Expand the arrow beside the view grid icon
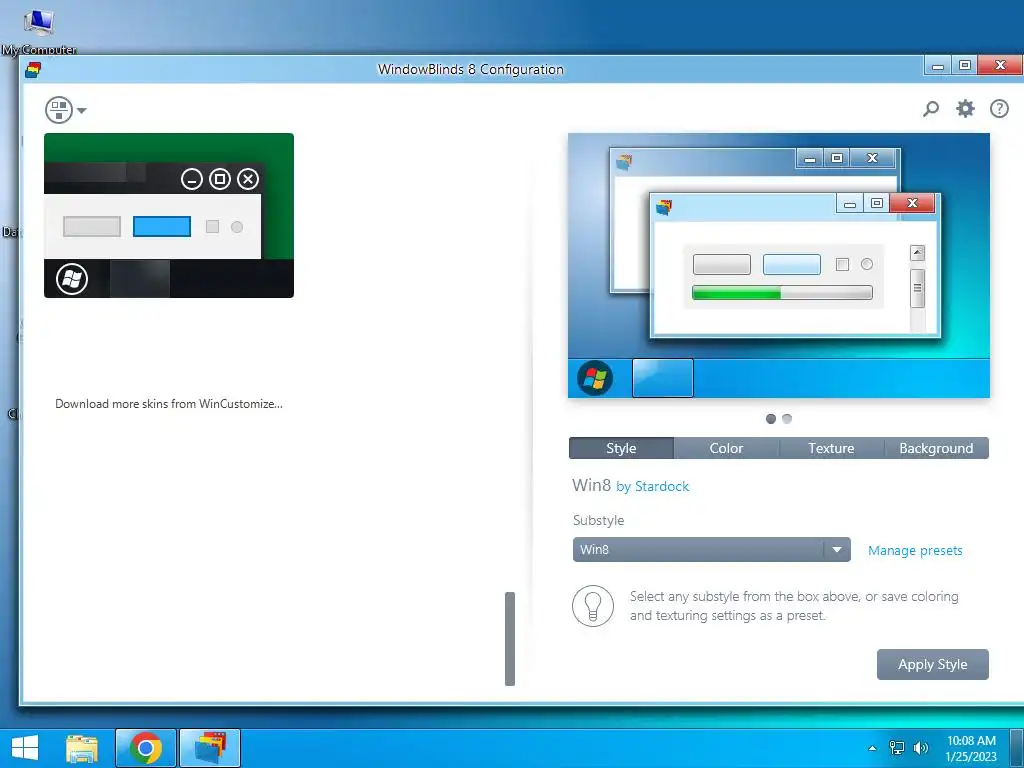1024x768 pixels. 82,110
